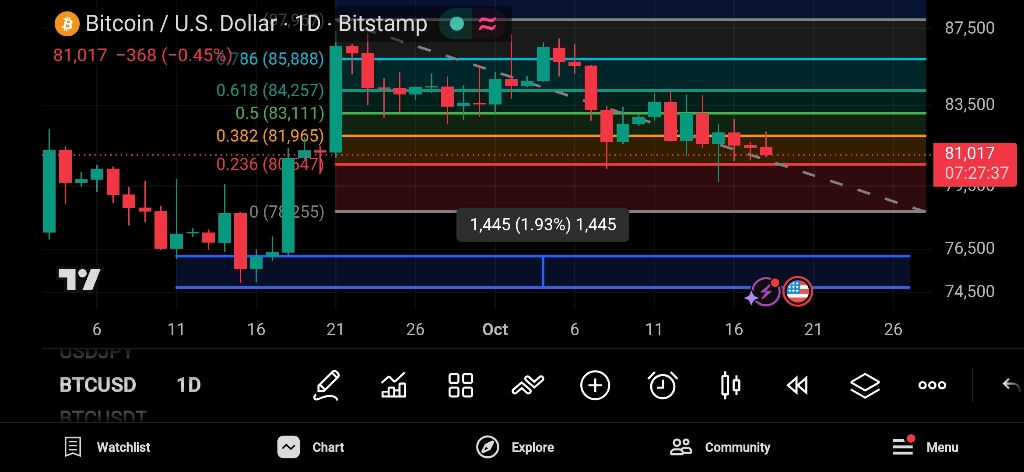Tap the add plus circle icon
1024x472 pixels.
click(595, 385)
